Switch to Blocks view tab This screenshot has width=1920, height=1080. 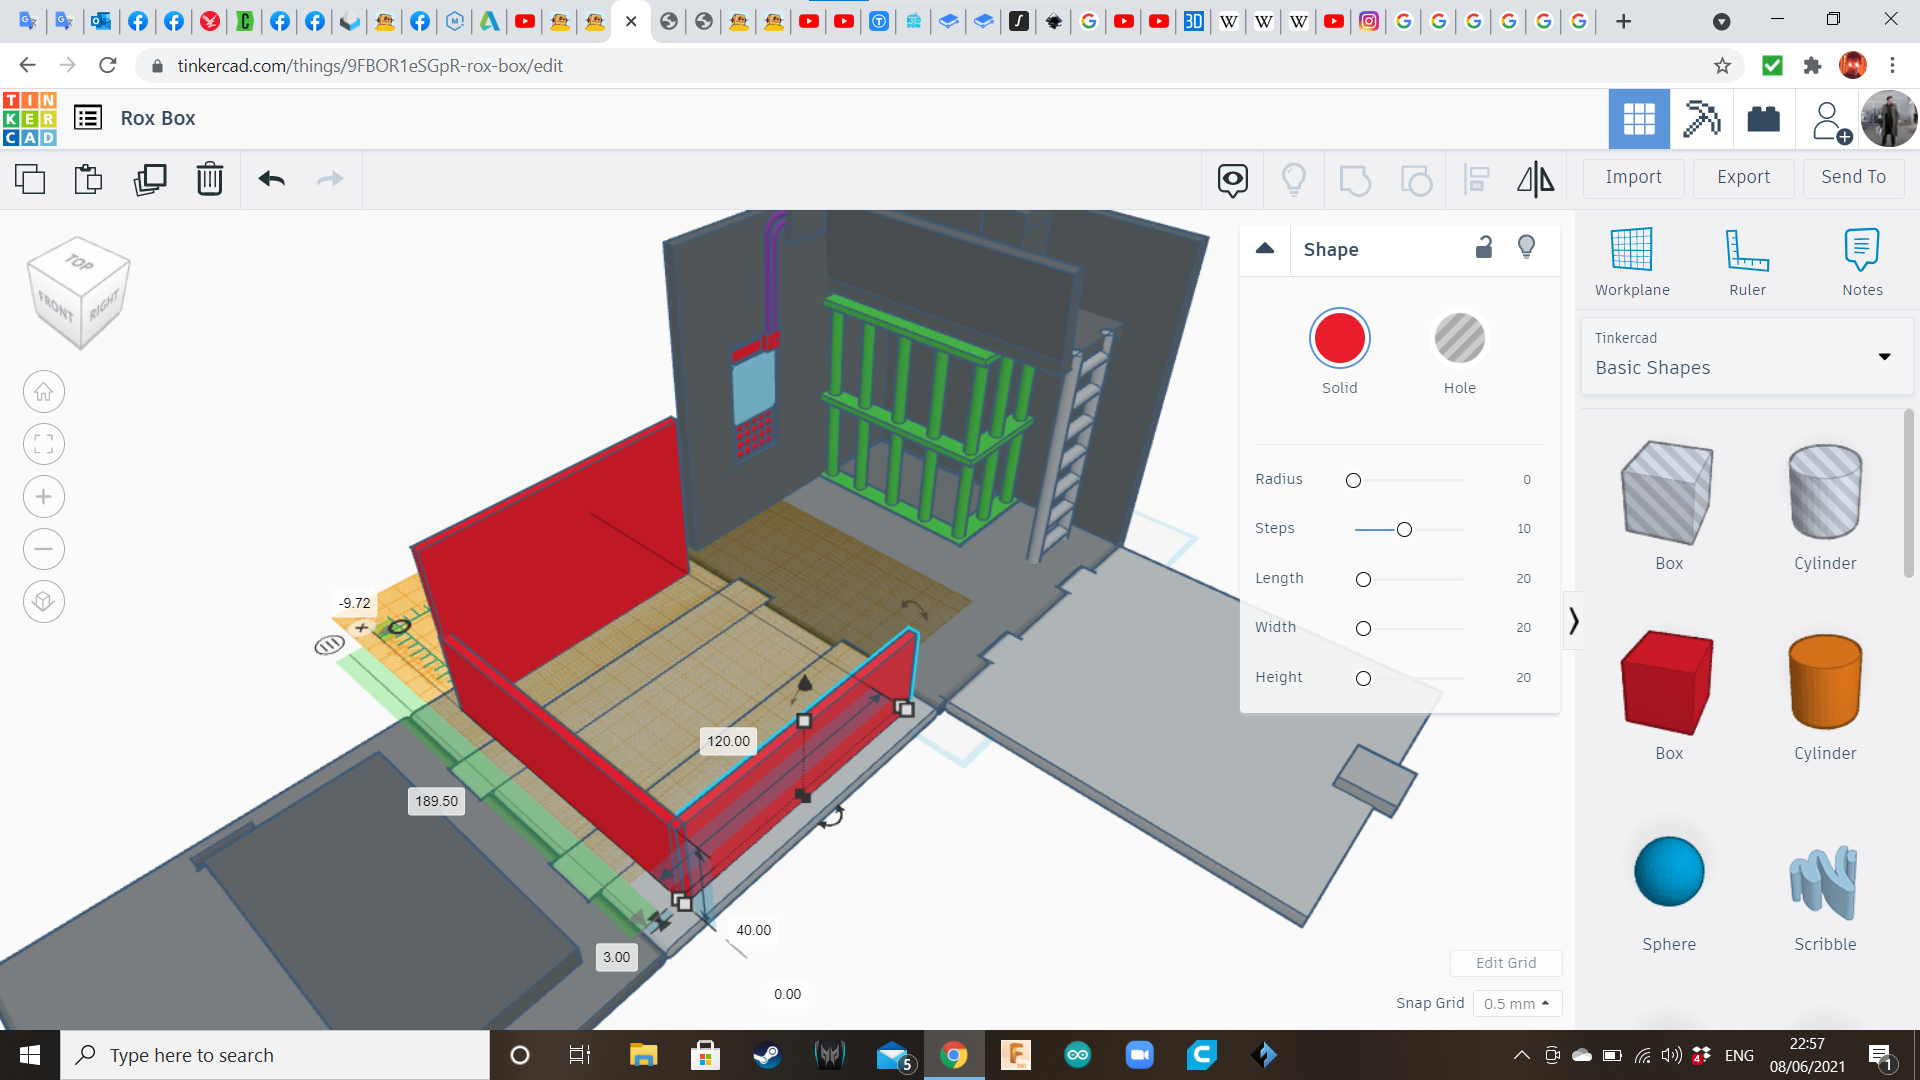point(1701,119)
